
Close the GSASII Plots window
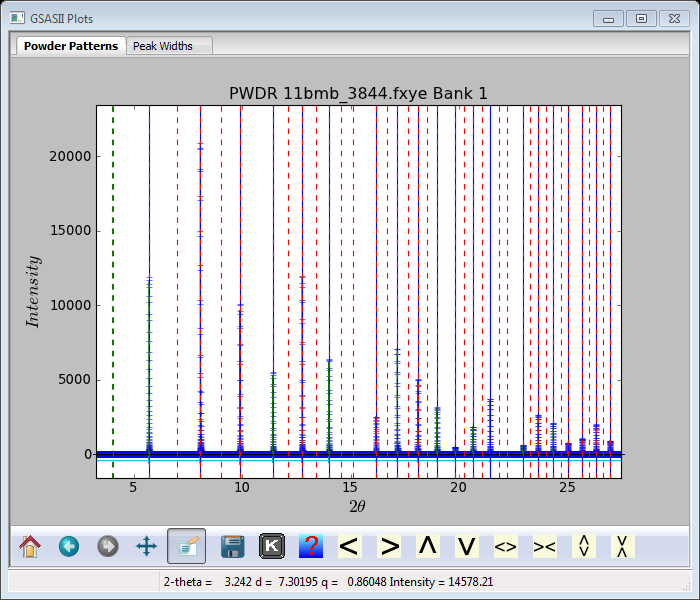click(674, 19)
